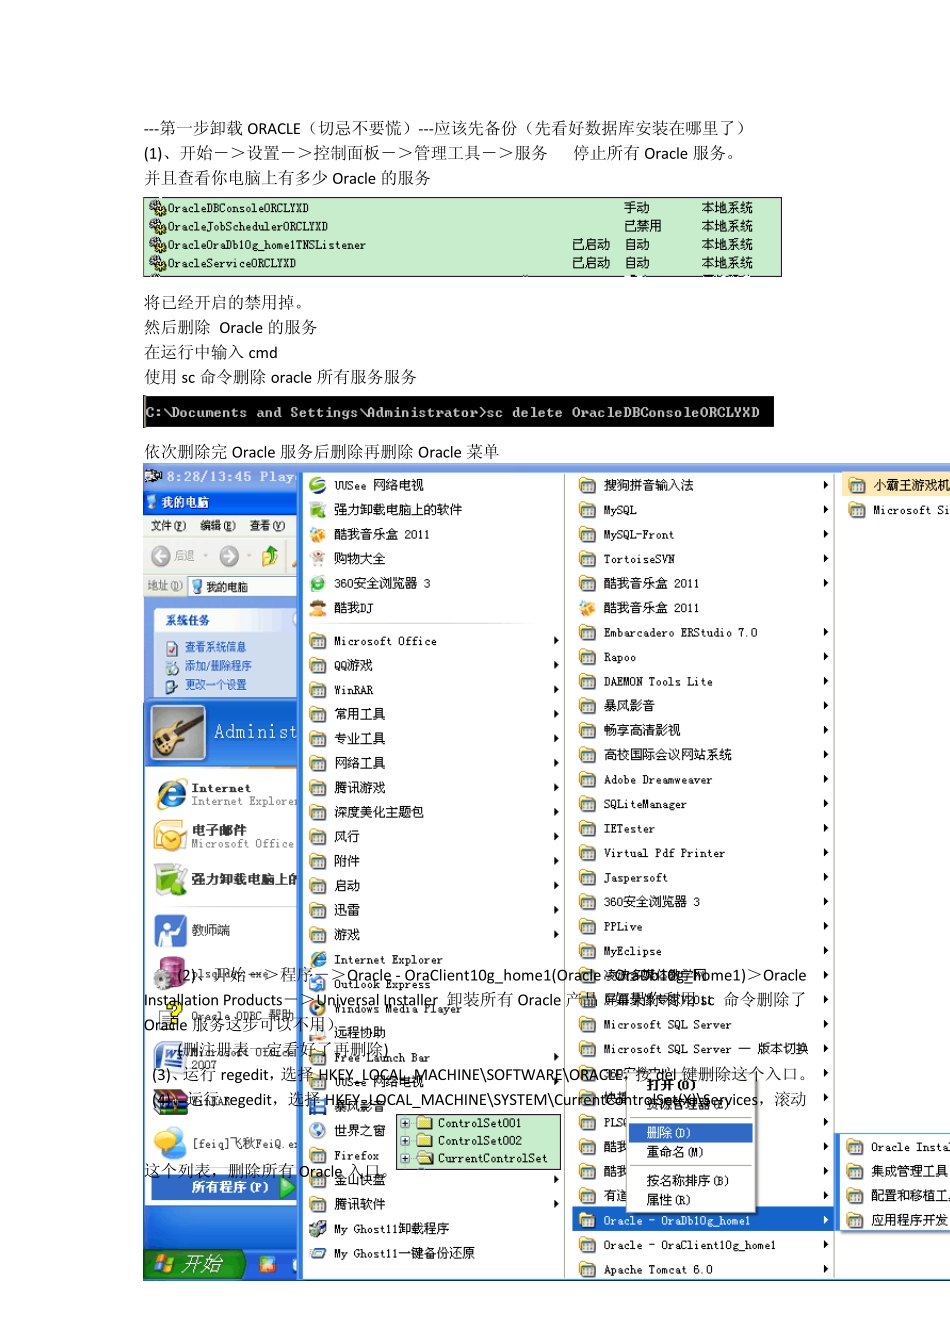This screenshot has height=1344, width=950.
Task: Click the Back arrow in My Computer window
Action: pos(160,556)
